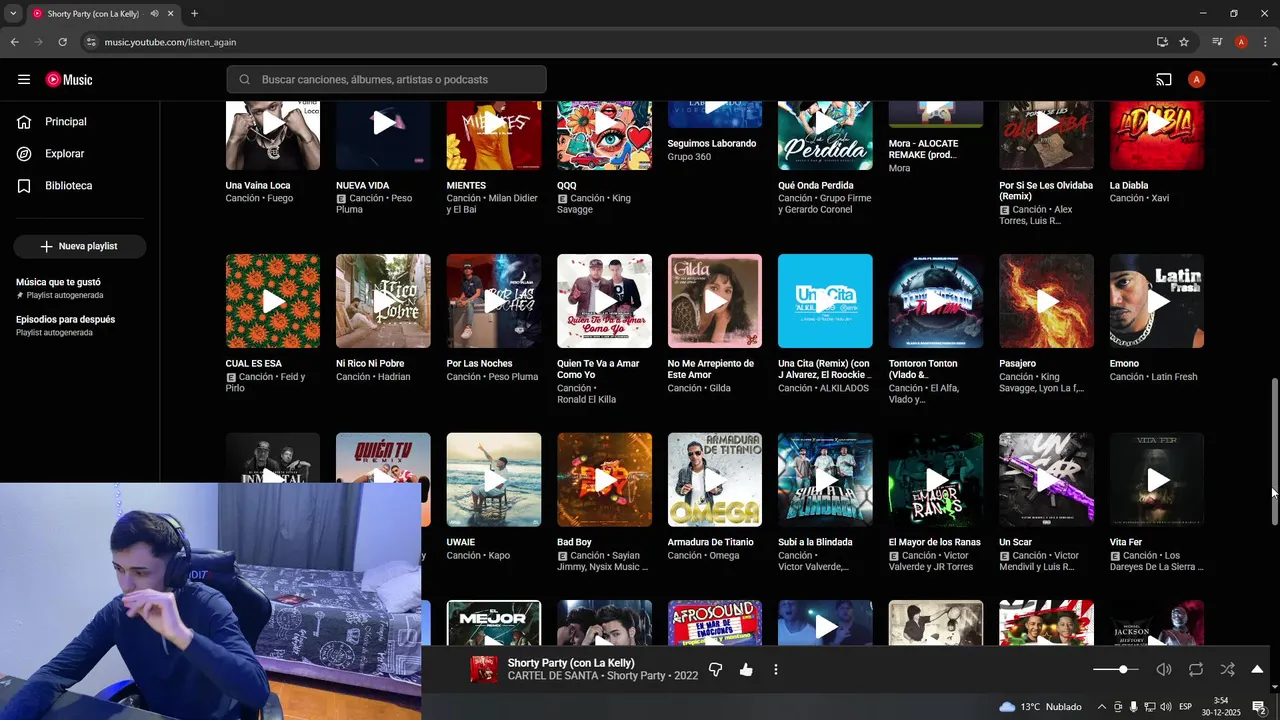Play the UWAIE song thumbnail

494,480
